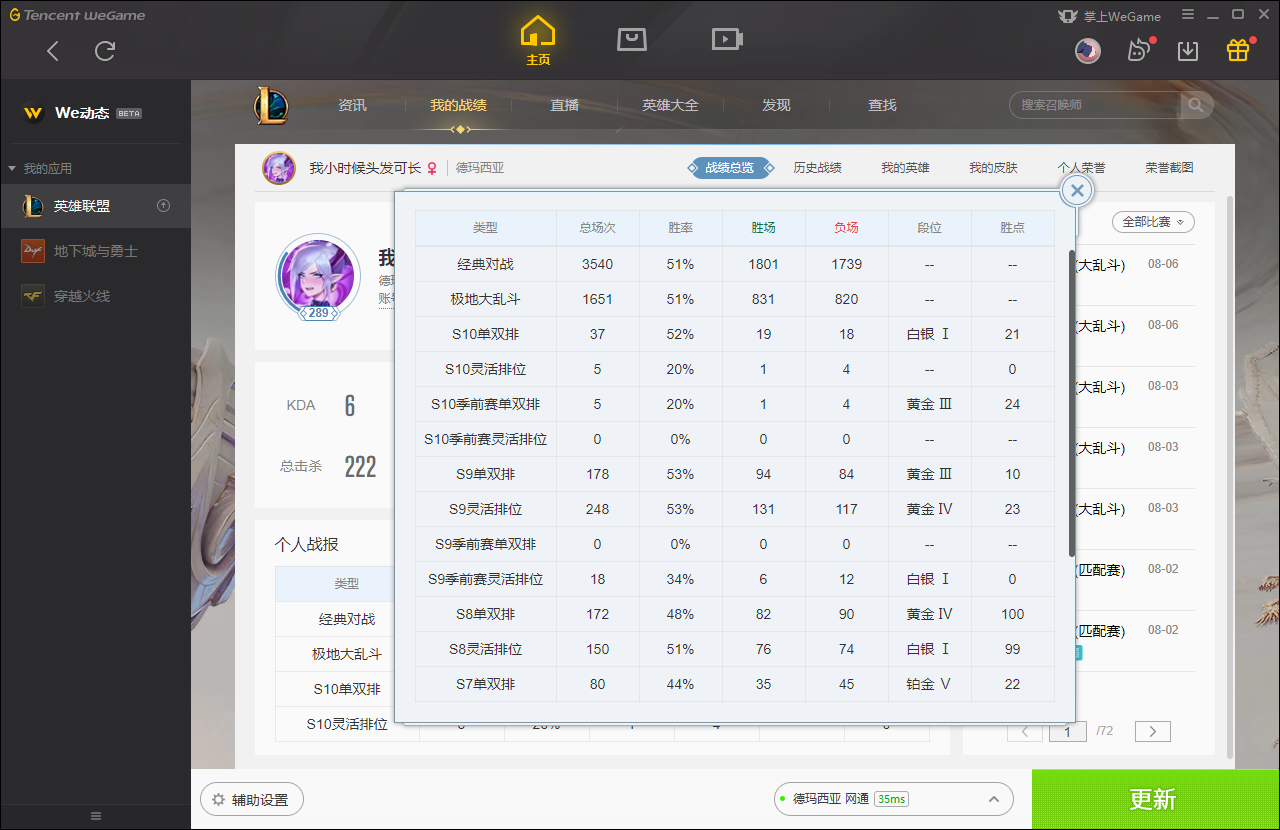Select 地下城与勇士 in the sidebar

coord(95,251)
